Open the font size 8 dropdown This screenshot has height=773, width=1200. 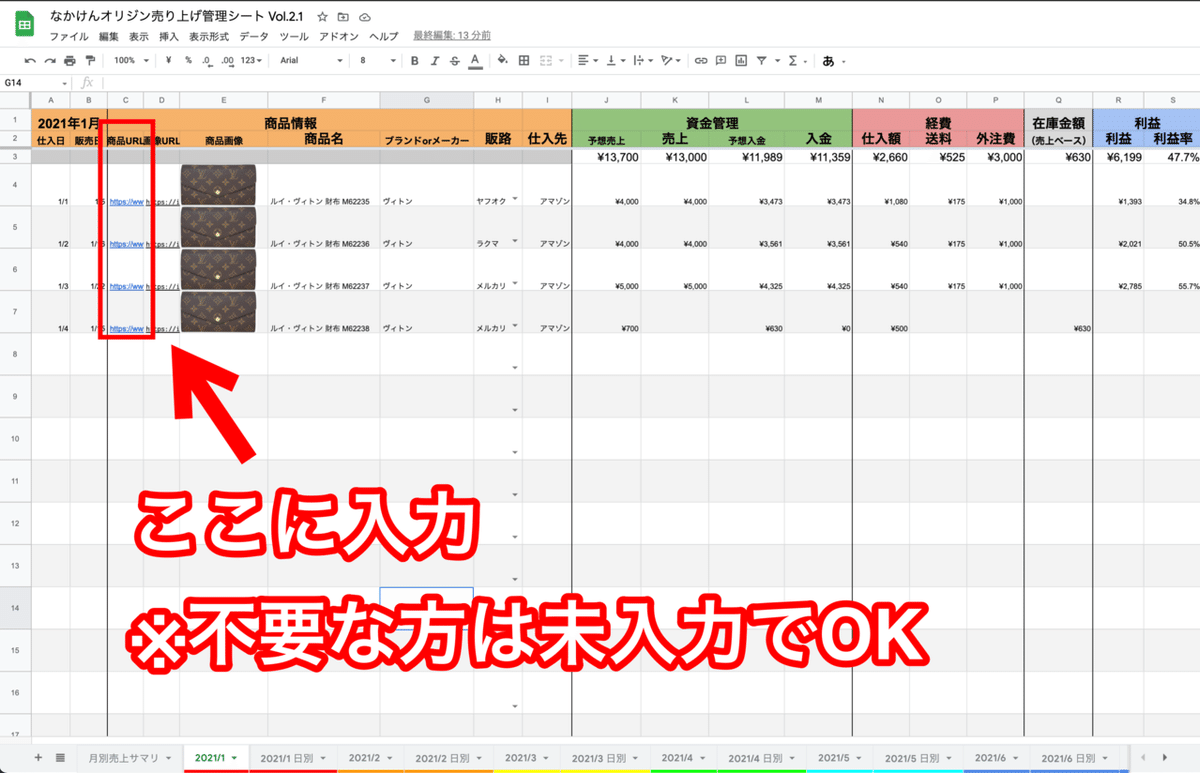376,60
